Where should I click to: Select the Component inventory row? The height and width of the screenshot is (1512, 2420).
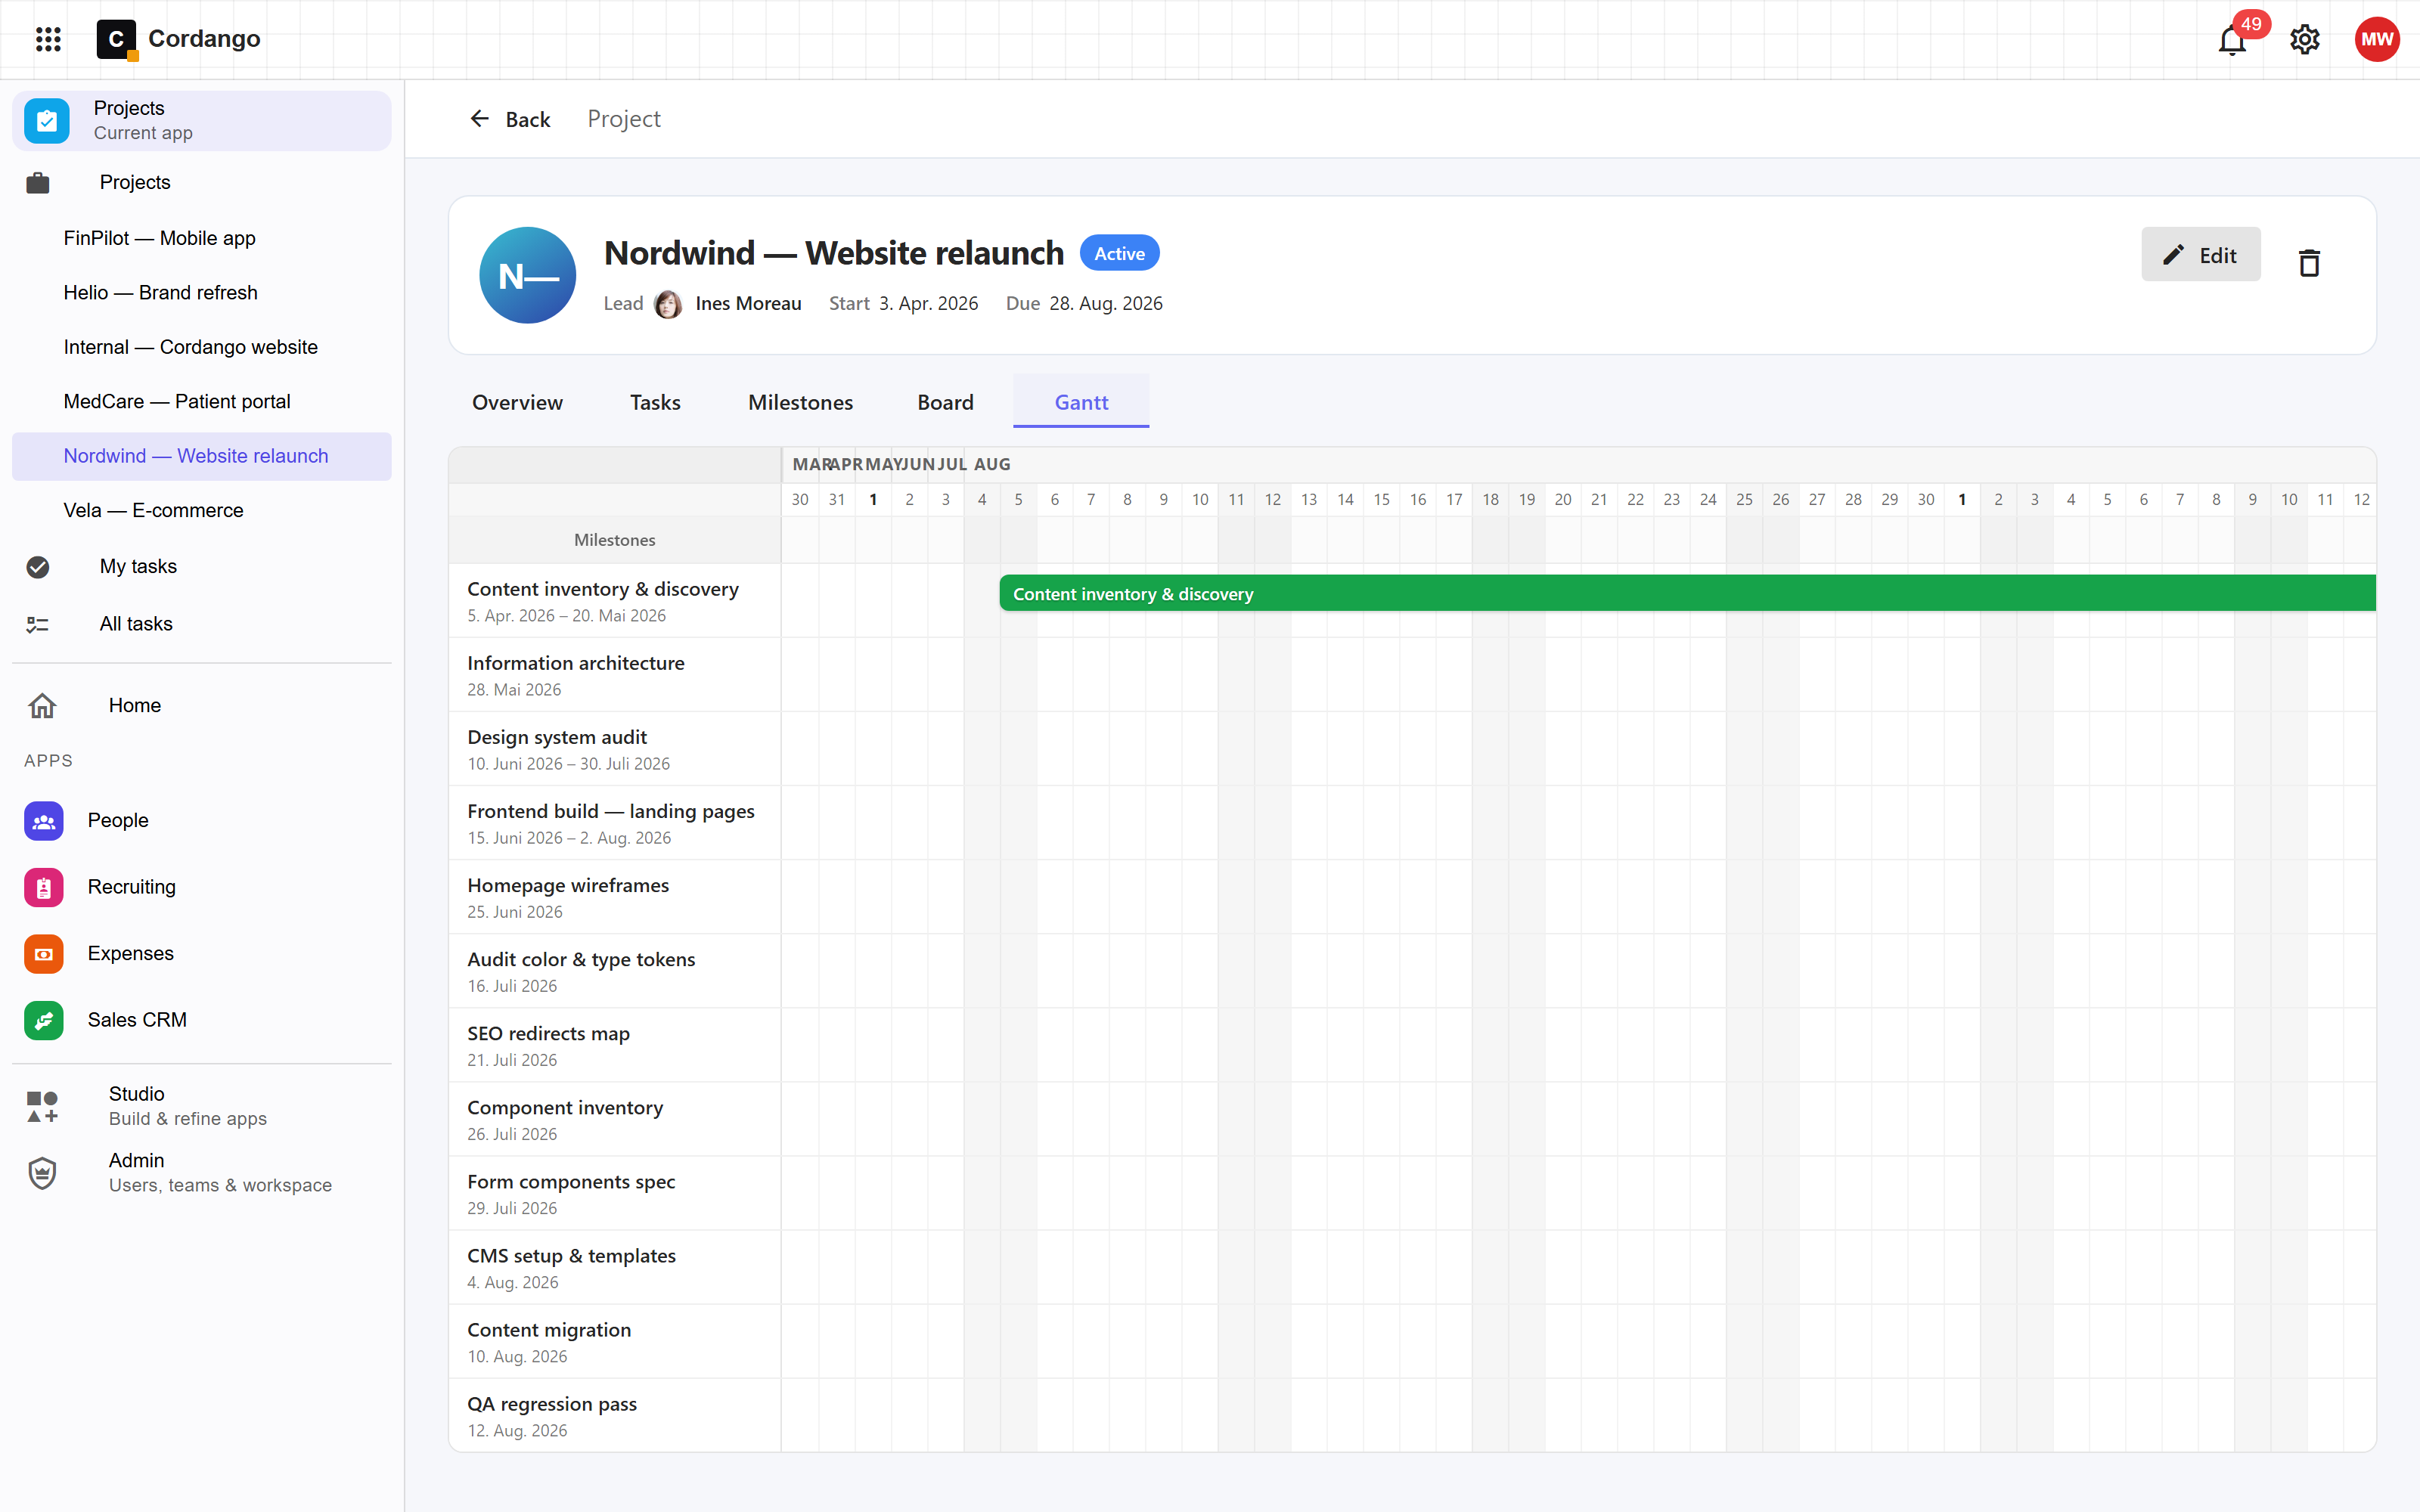click(x=615, y=1119)
